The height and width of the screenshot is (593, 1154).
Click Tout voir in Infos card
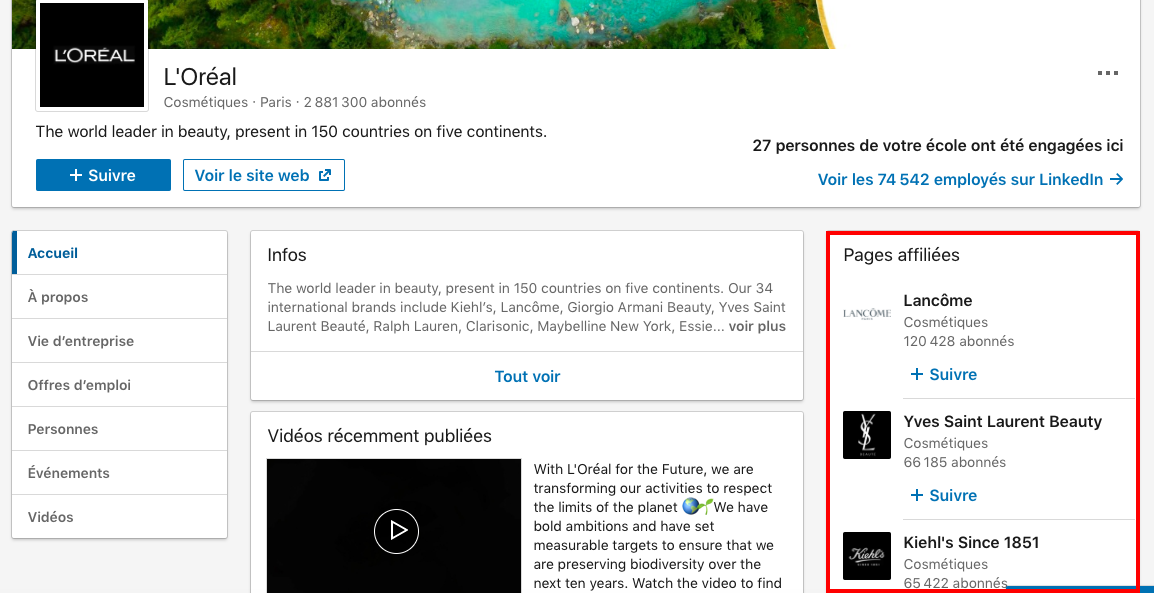coord(527,377)
